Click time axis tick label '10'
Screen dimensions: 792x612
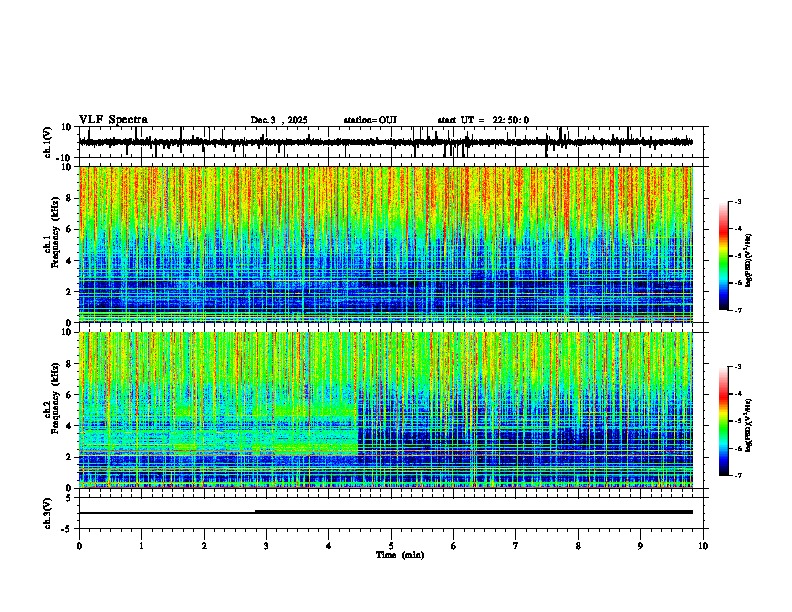tap(703, 545)
